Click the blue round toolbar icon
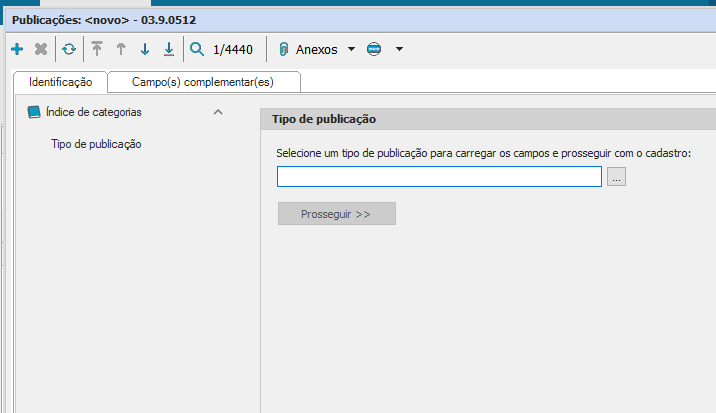 (x=374, y=49)
